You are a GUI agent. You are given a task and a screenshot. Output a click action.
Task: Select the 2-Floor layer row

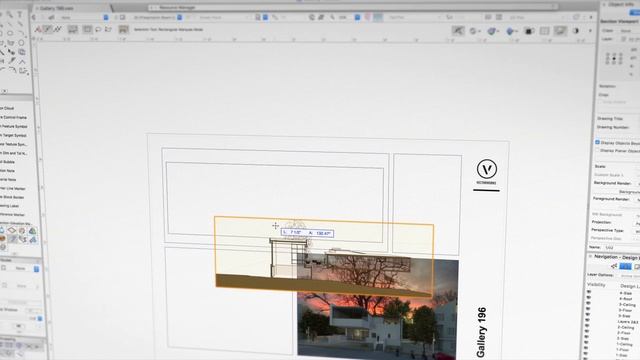pyautogui.click(x=624, y=333)
